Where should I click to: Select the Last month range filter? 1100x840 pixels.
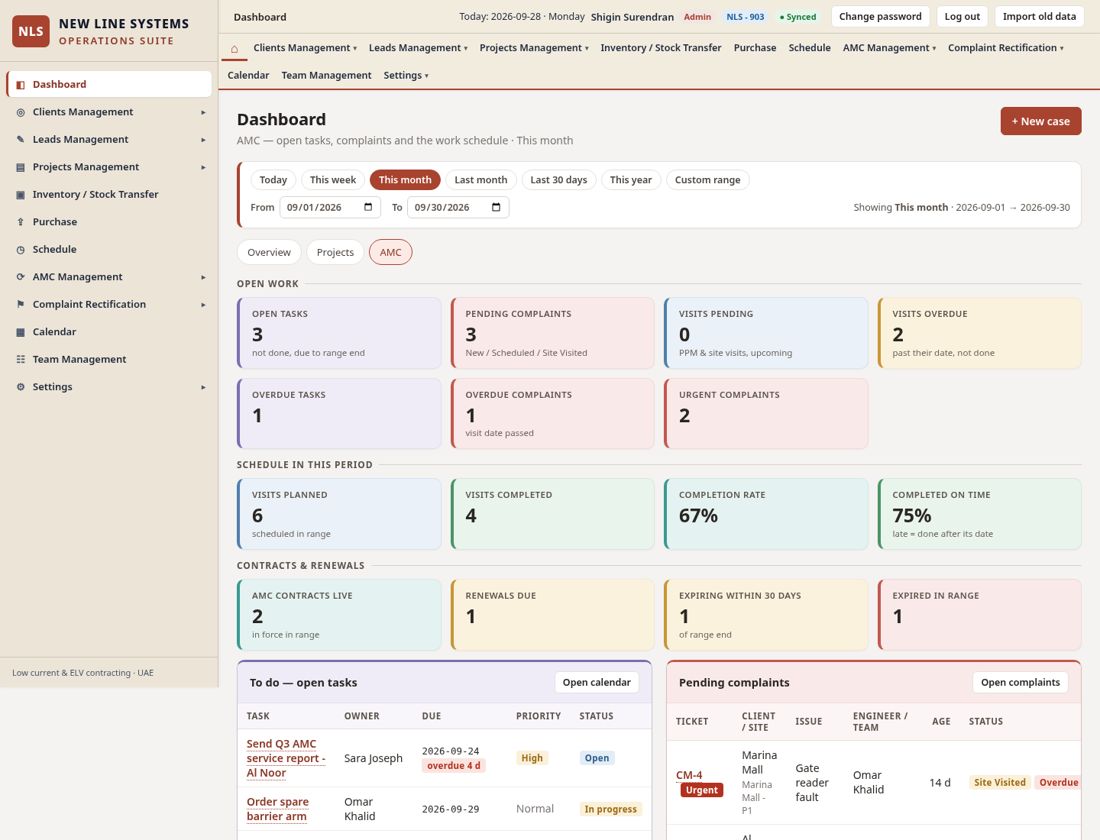[481, 180]
